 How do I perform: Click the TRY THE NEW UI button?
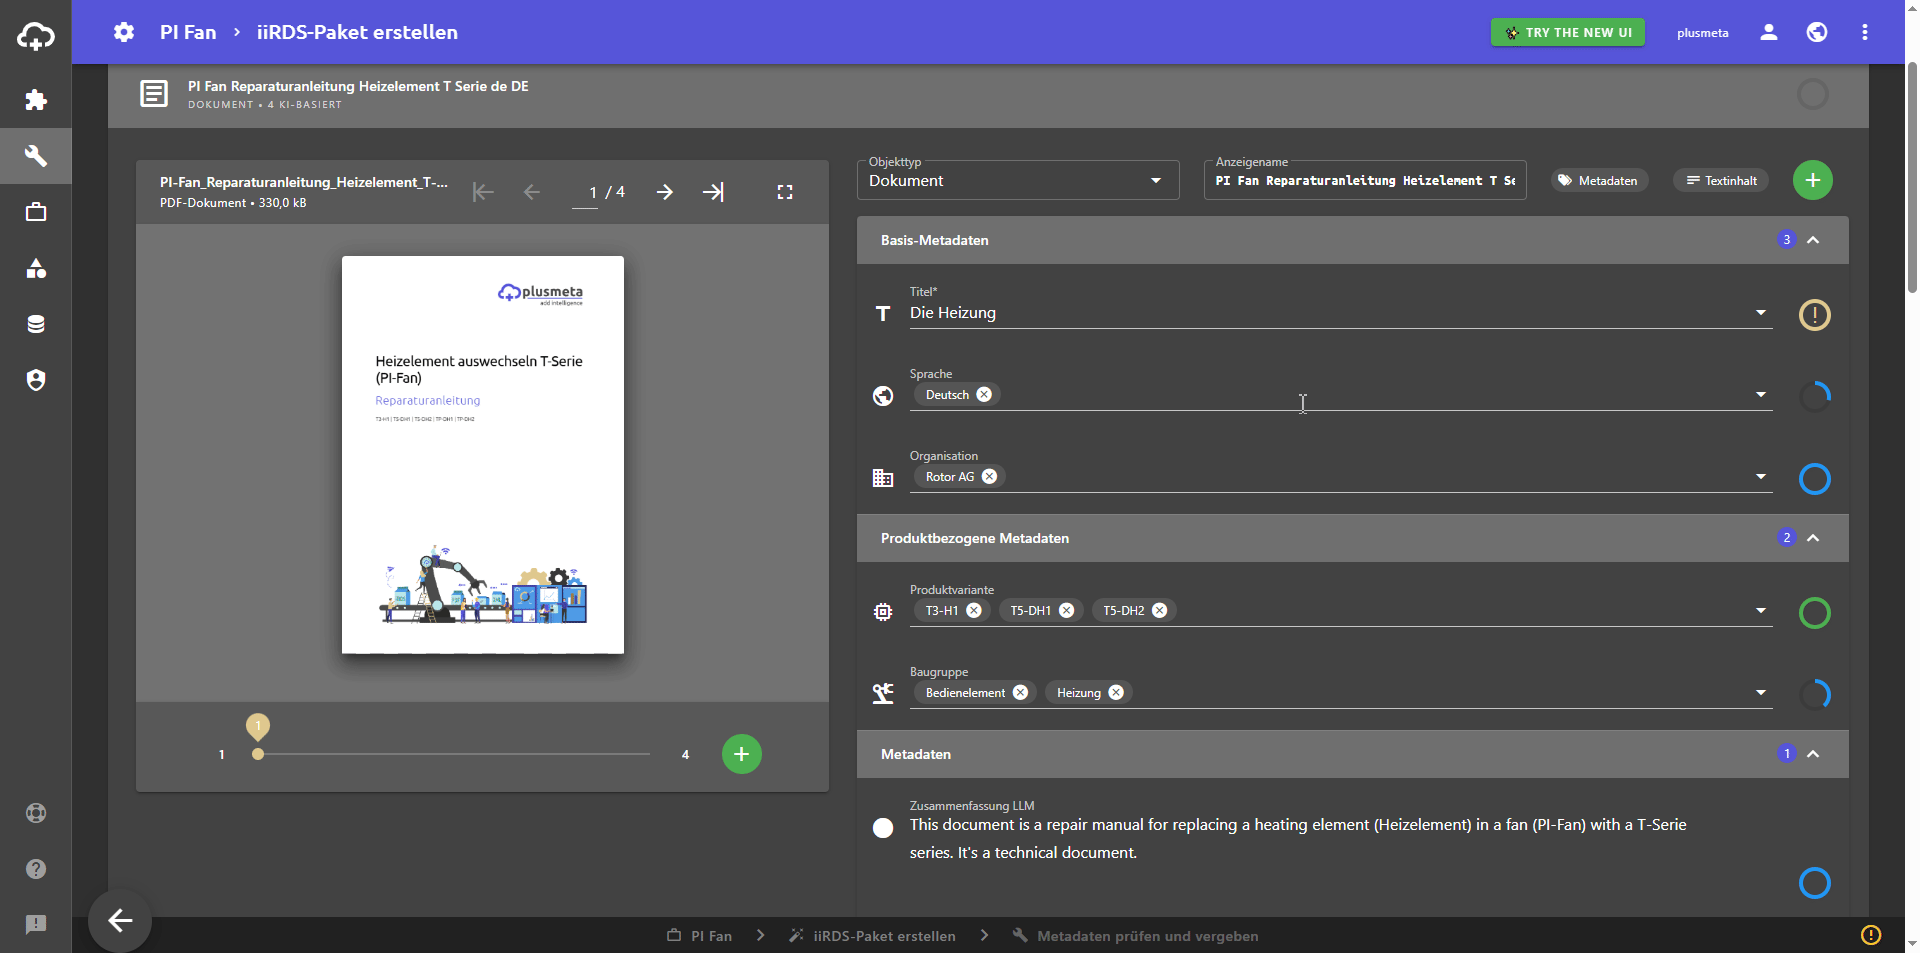point(1567,33)
